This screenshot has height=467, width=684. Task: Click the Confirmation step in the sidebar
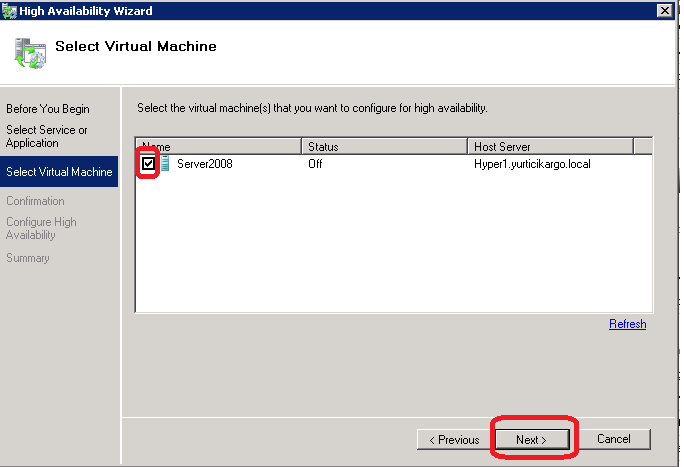pos(35,201)
